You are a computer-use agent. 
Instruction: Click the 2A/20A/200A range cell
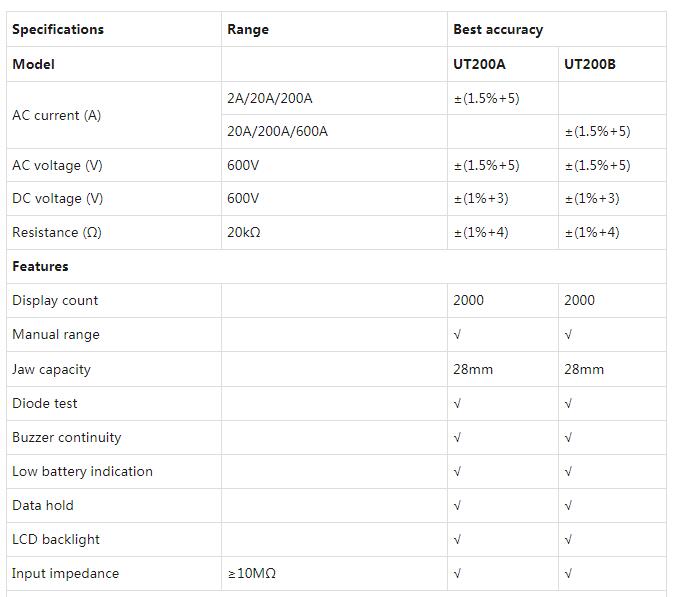pyautogui.click(x=270, y=98)
